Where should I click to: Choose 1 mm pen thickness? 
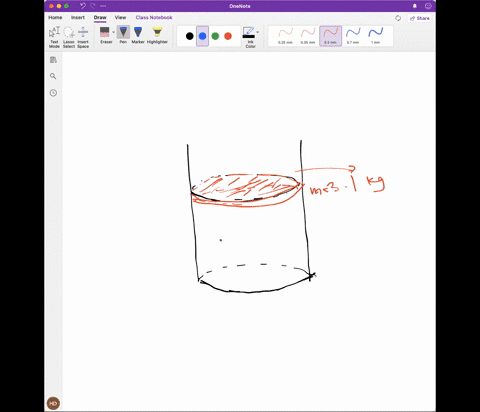375,36
